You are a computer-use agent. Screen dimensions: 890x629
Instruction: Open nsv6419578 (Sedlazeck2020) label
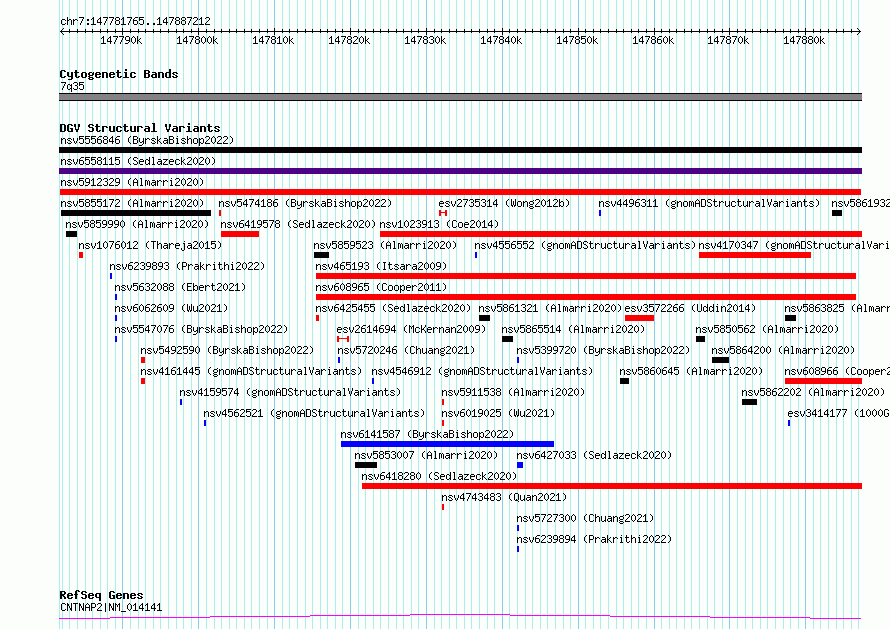298,224
